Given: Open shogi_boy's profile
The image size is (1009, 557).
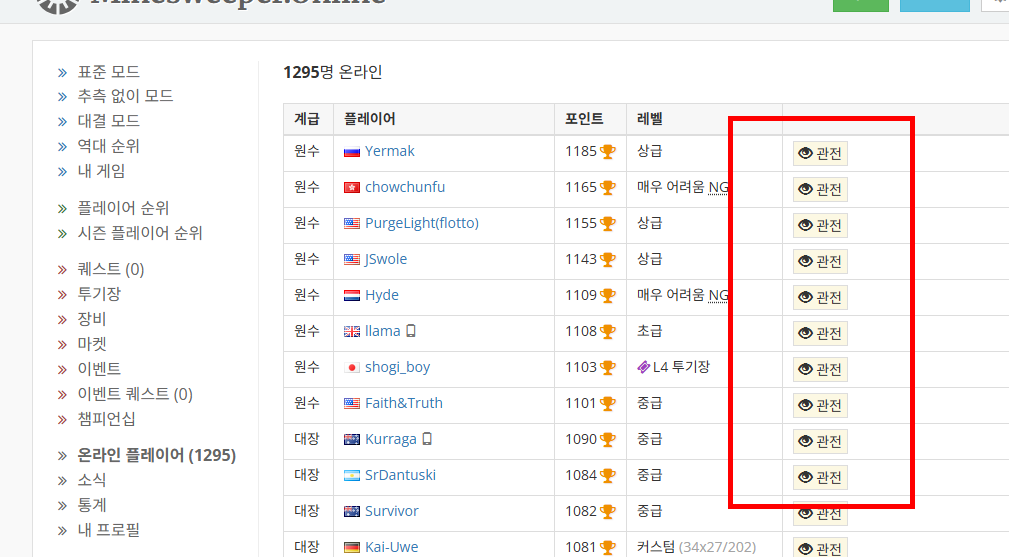Looking at the screenshot, I should click(397, 367).
